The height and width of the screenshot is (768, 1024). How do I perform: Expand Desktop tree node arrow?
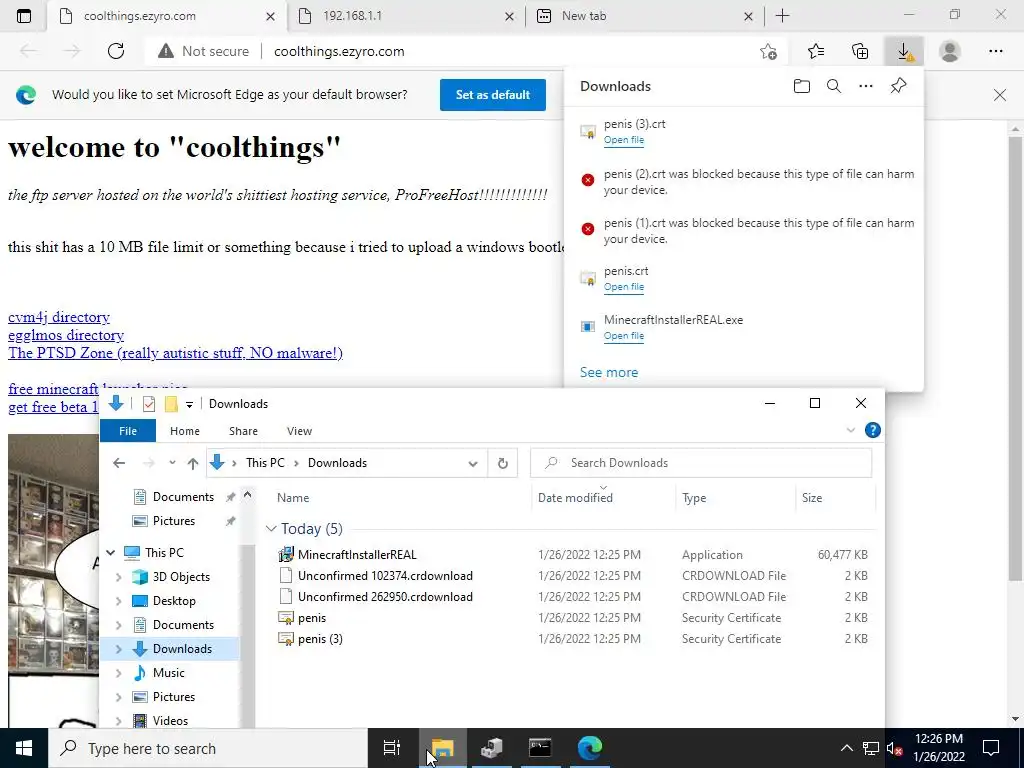coord(119,601)
